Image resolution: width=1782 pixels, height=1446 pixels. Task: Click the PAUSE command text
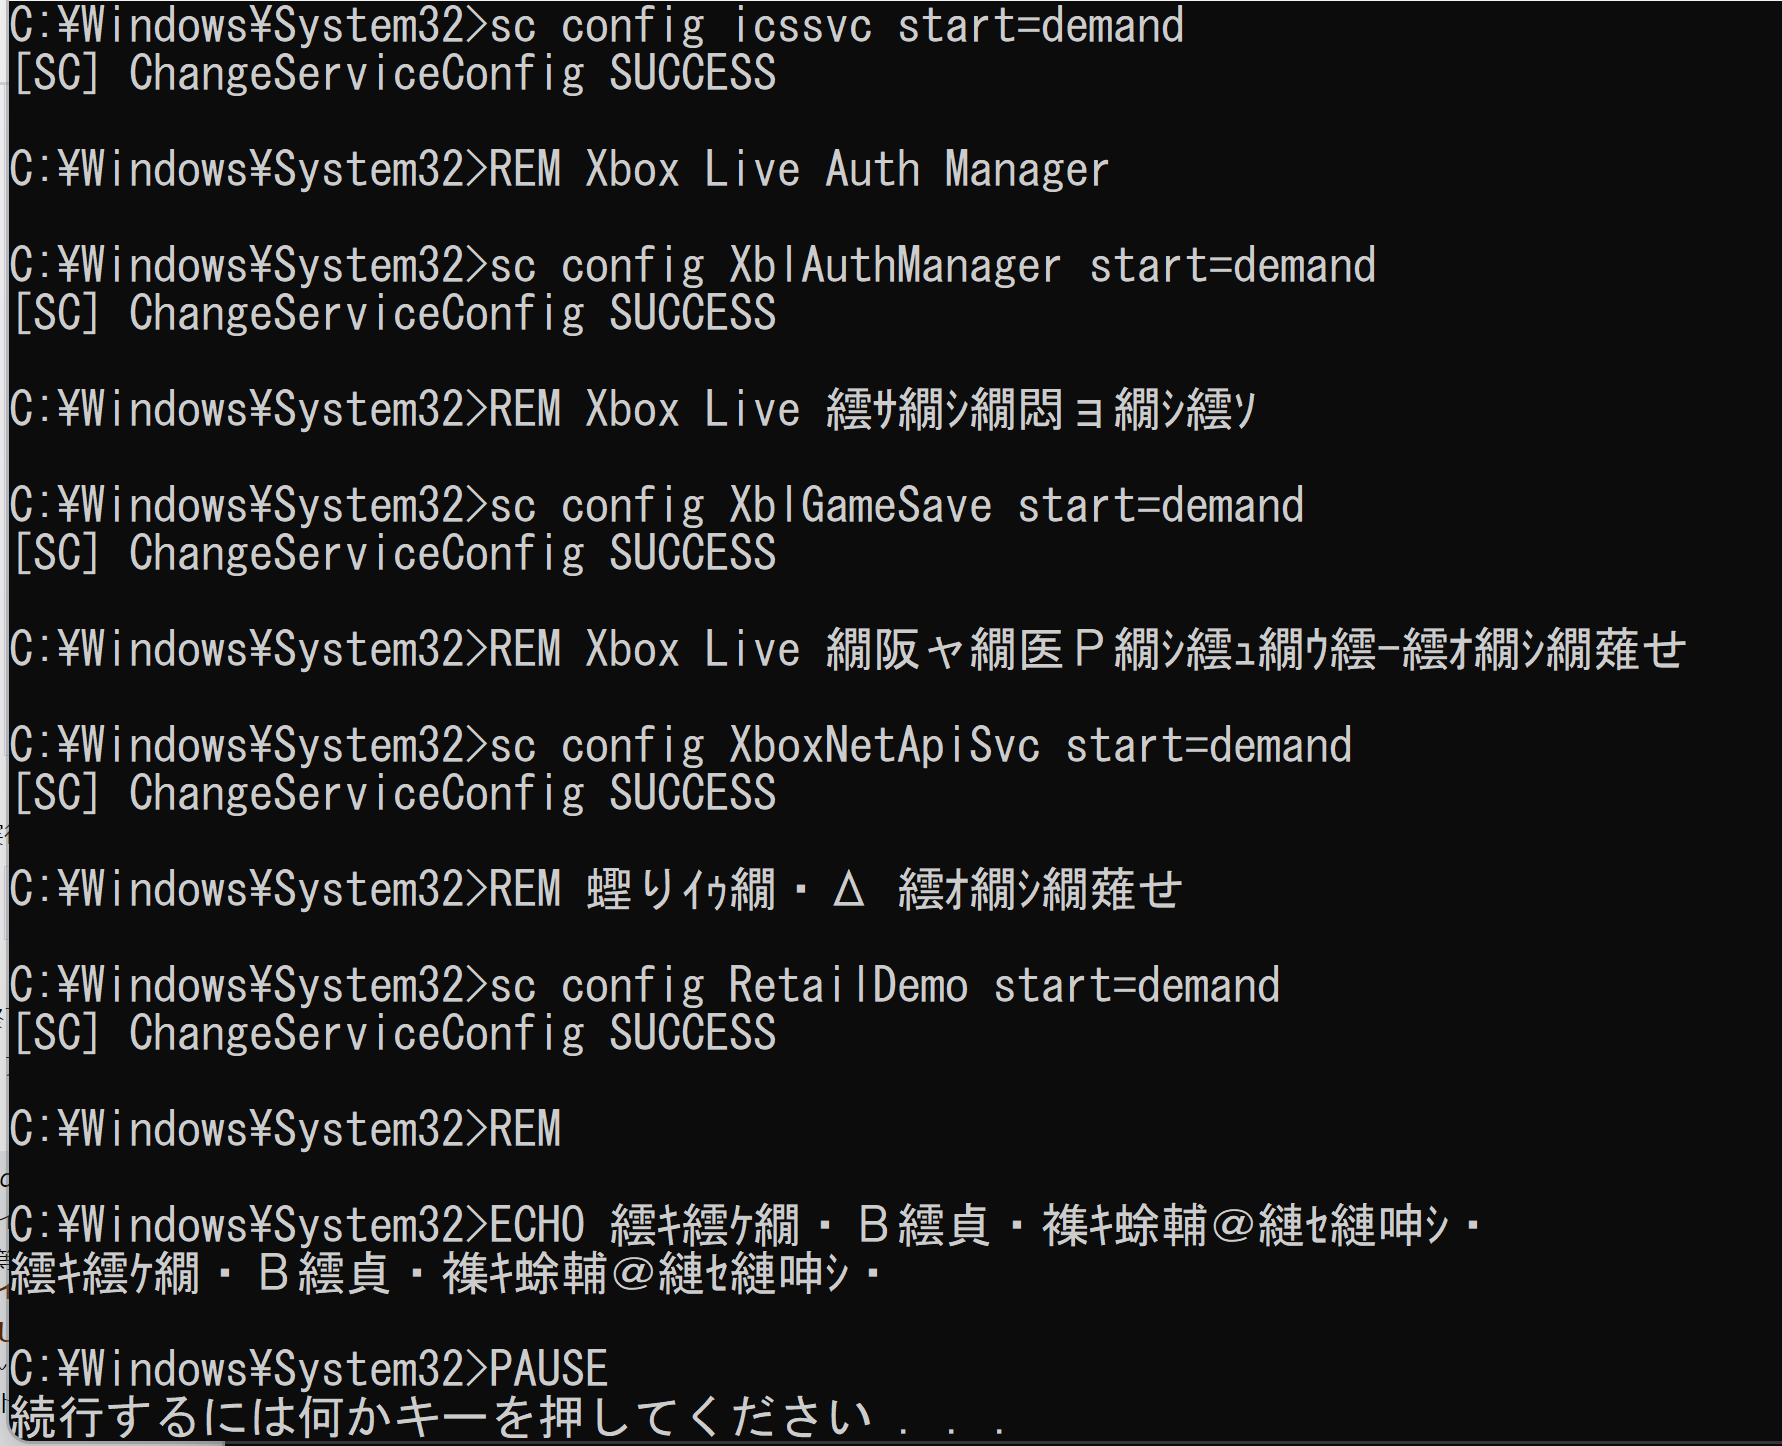(548, 1368)
